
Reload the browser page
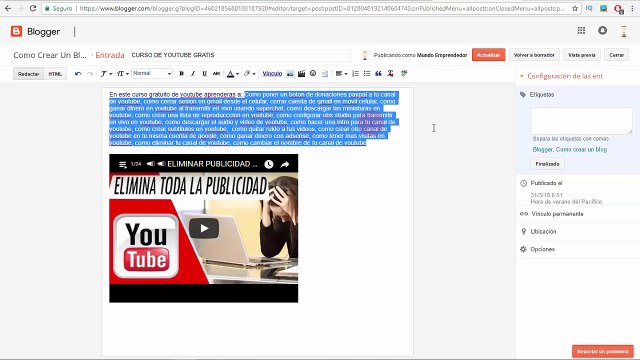[33, 8]
